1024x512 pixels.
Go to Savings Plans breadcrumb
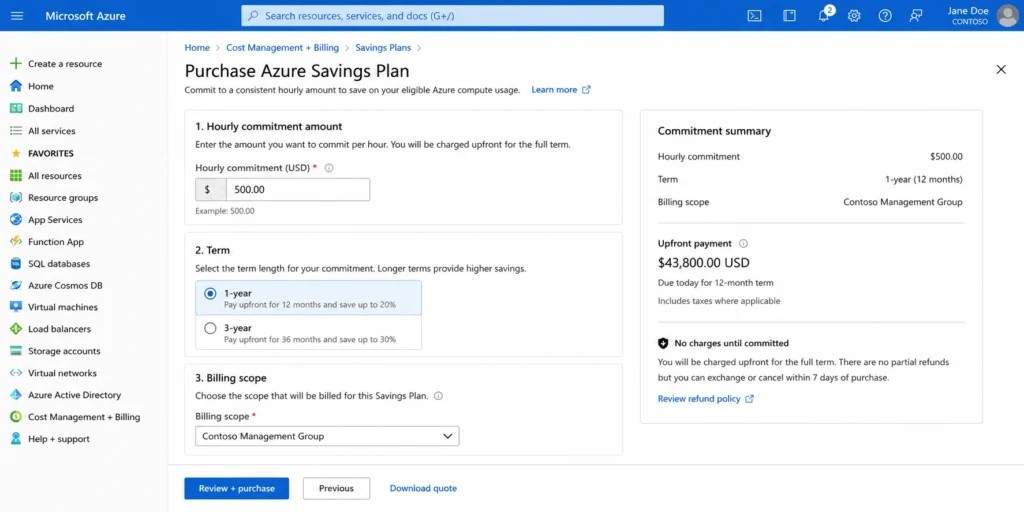(x=383, y=48)
